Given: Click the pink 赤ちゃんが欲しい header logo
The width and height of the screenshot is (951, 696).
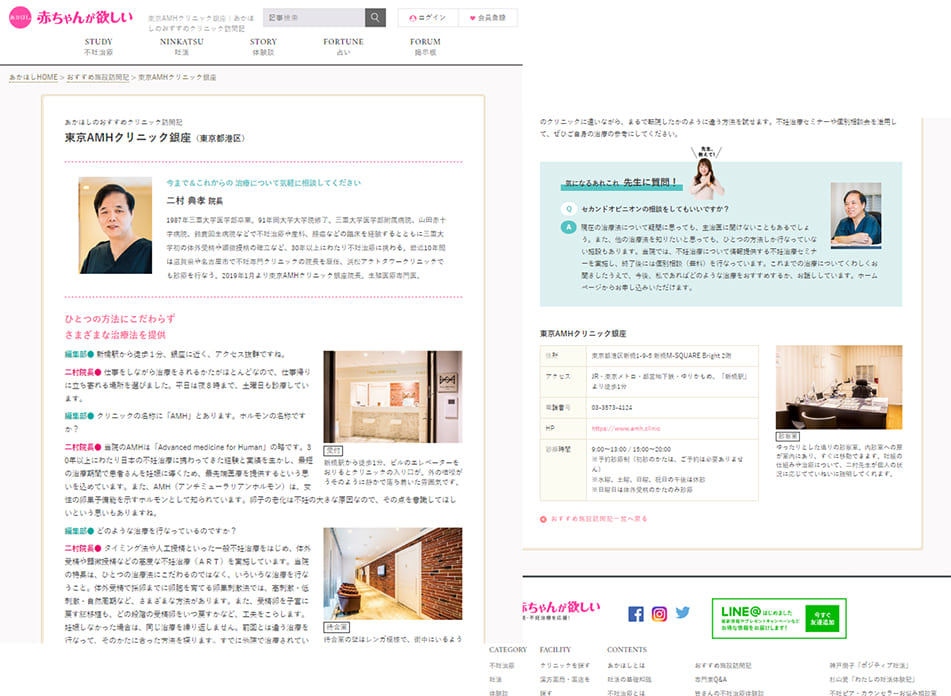Looking at the screenshot, I should (x=71, y=18).
